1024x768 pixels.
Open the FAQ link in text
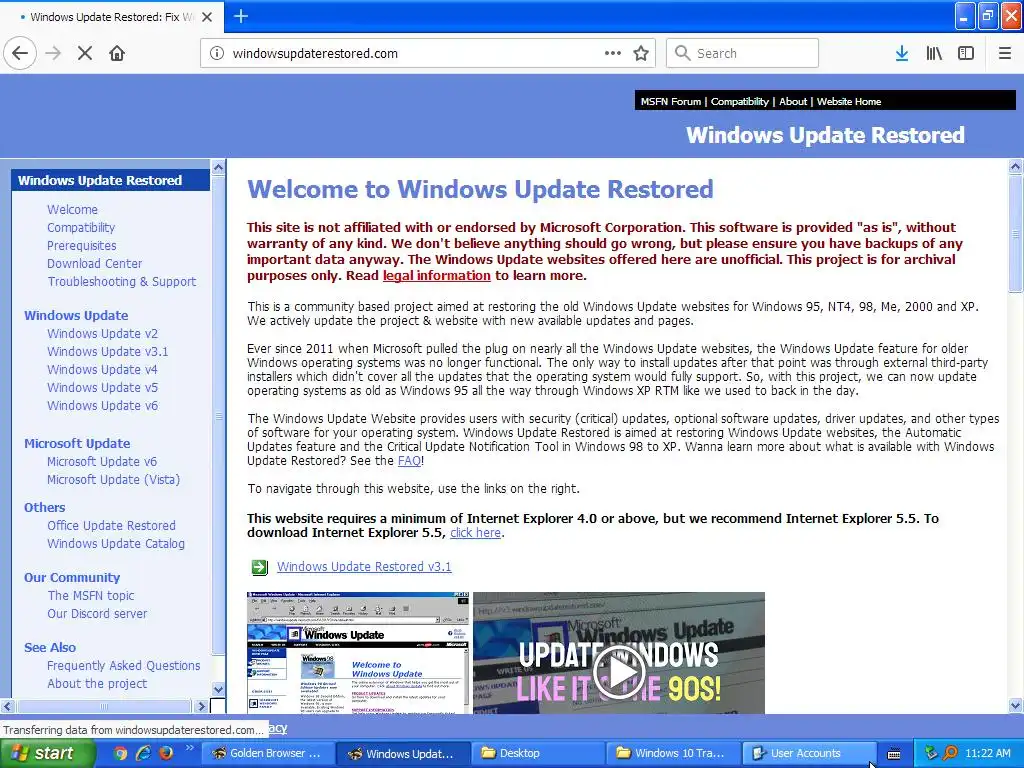[x=409, y=461]
